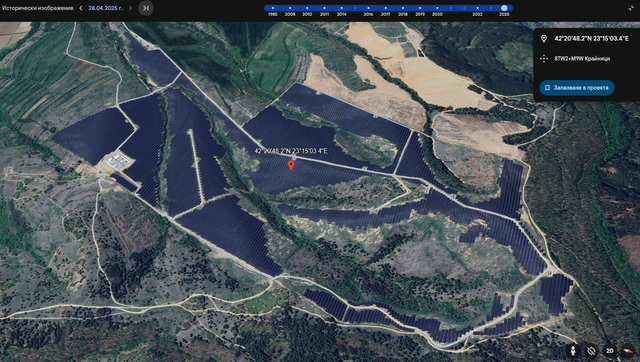Select the 2008 timeline point
Image resolution: width=640 pixels, height=362 pixels.
pyautogui.click(x=290, y=8)
